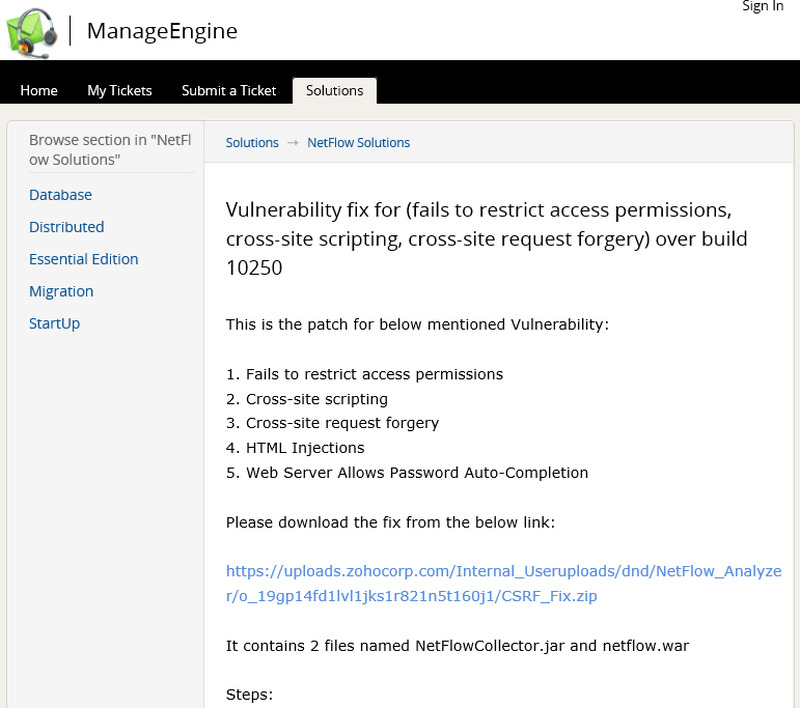Open the Database section in sidebar
The image size is (800, 708).
(60, 195)
